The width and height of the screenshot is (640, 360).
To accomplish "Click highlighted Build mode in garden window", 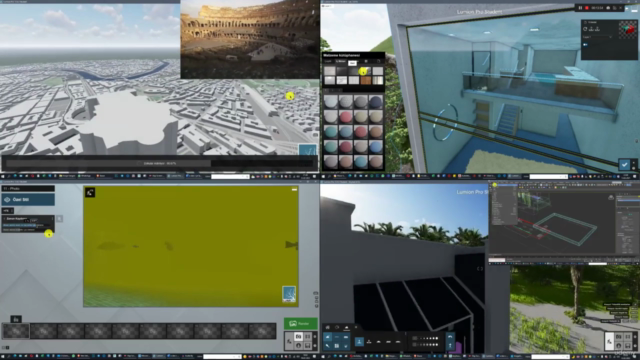I will point(609,342).
